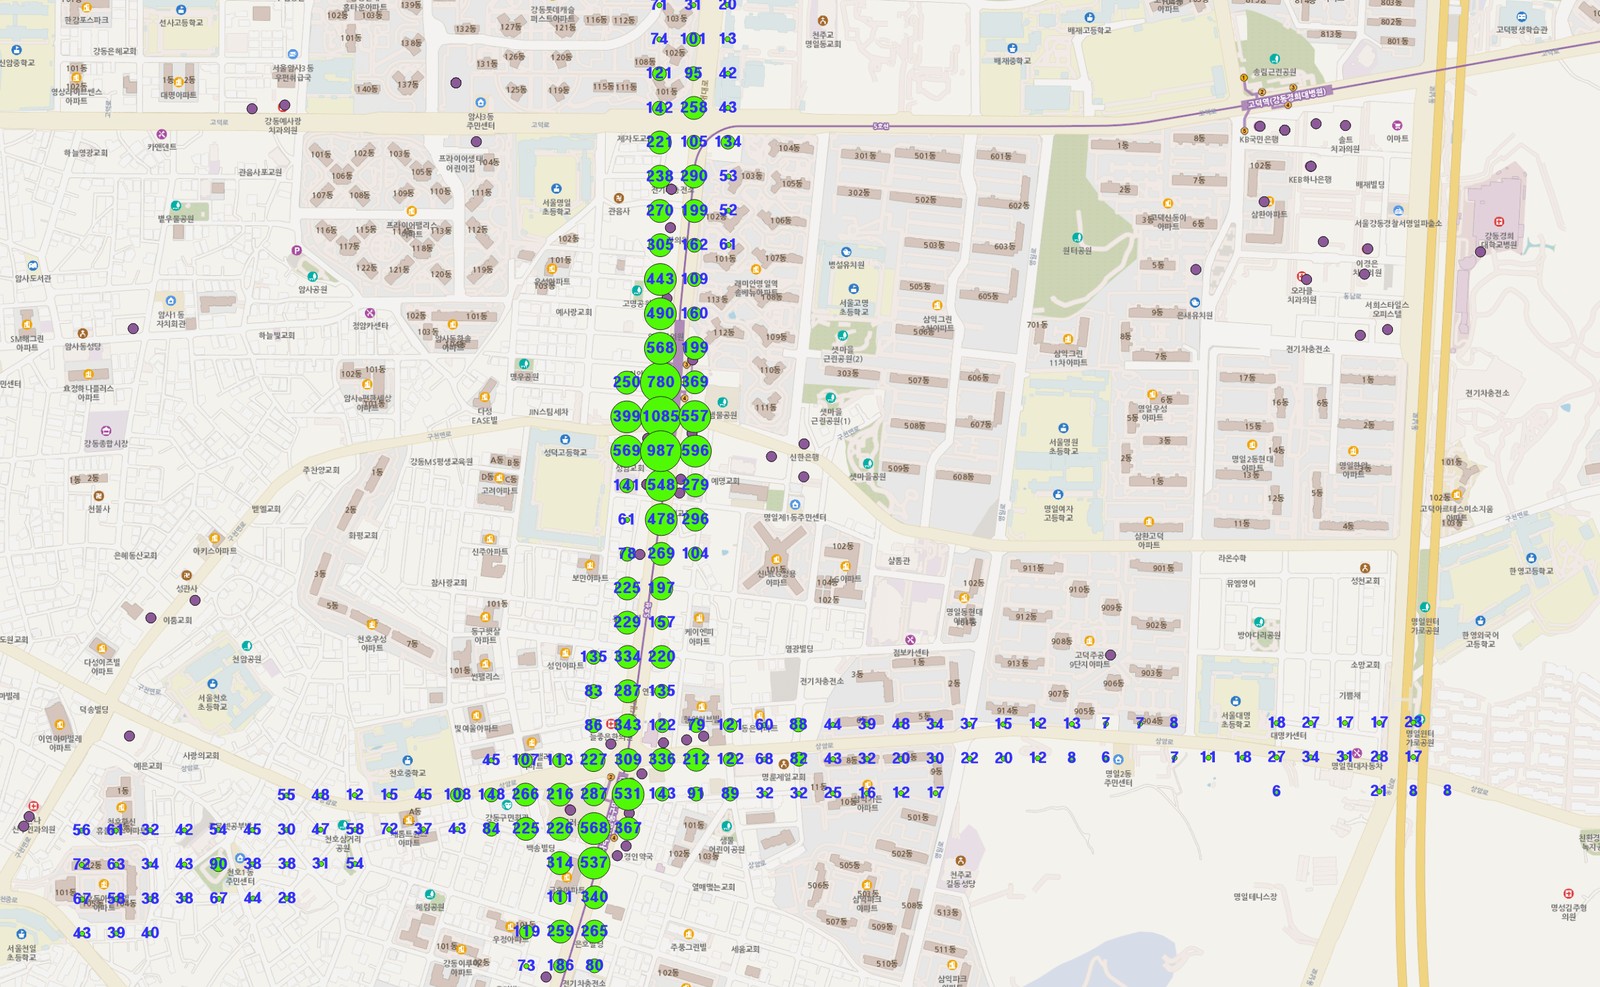The height and width of the screenshot is (987, 1600).
Task: Click the green bubble labeled 258
Action: pyautogui.click(x=694, y=107)
